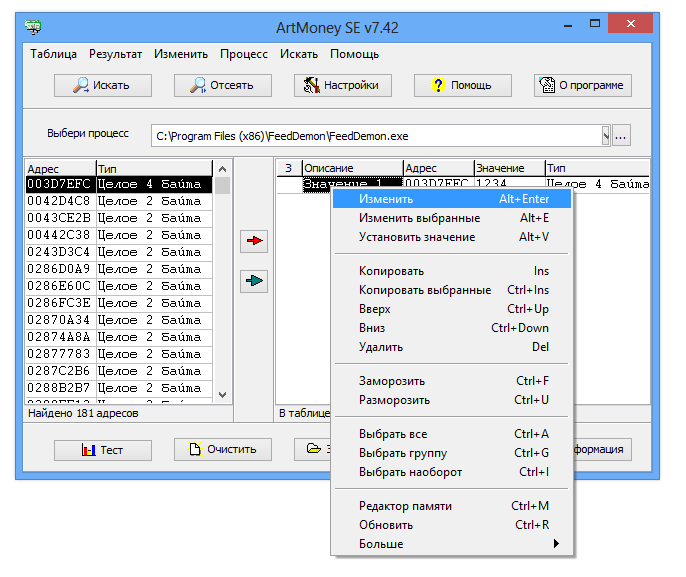Select address row 0243D3C4
Screen dimensions: 686x577
(119, 252)
